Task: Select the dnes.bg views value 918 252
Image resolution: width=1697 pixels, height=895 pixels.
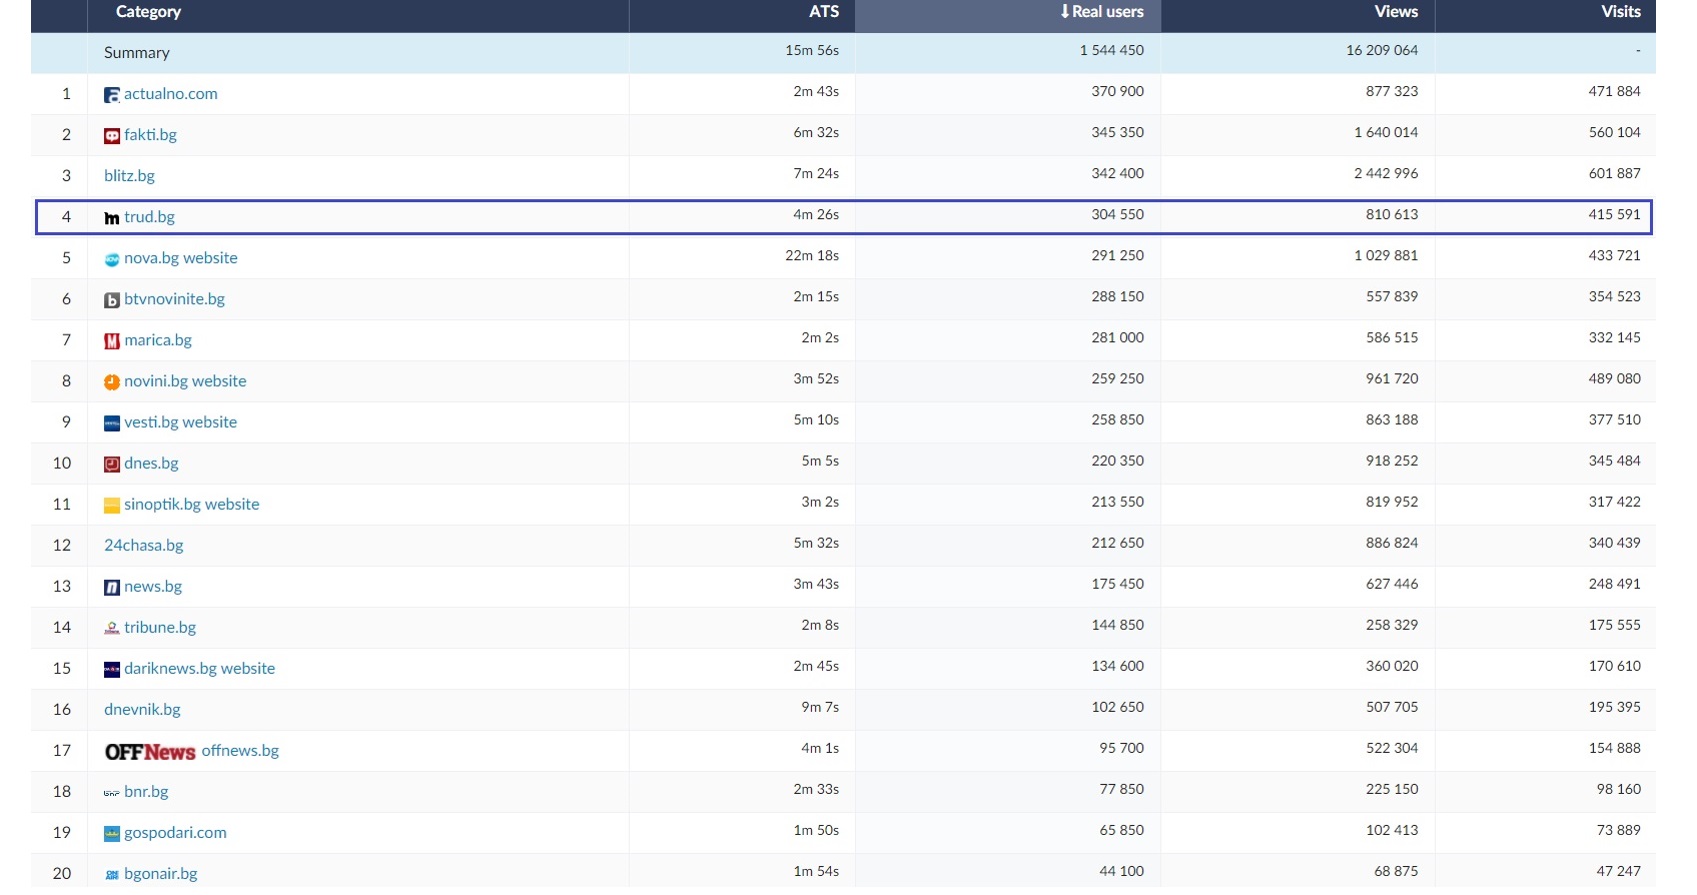Action: [1392, 461]
